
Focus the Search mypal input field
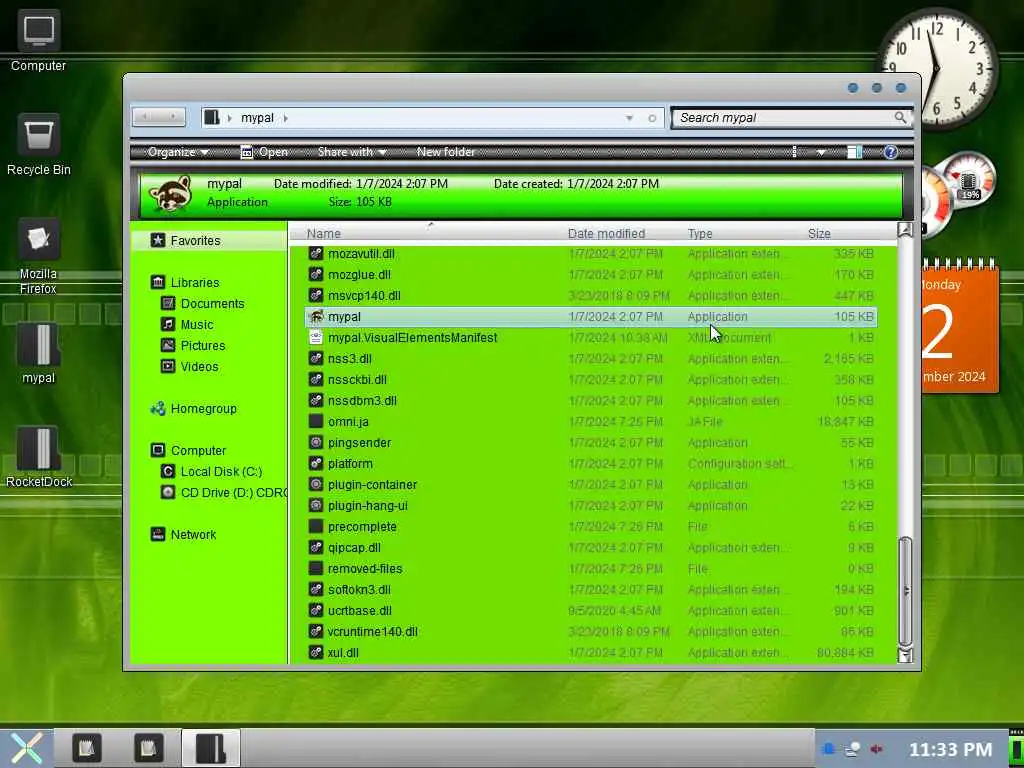click(784, 118)
